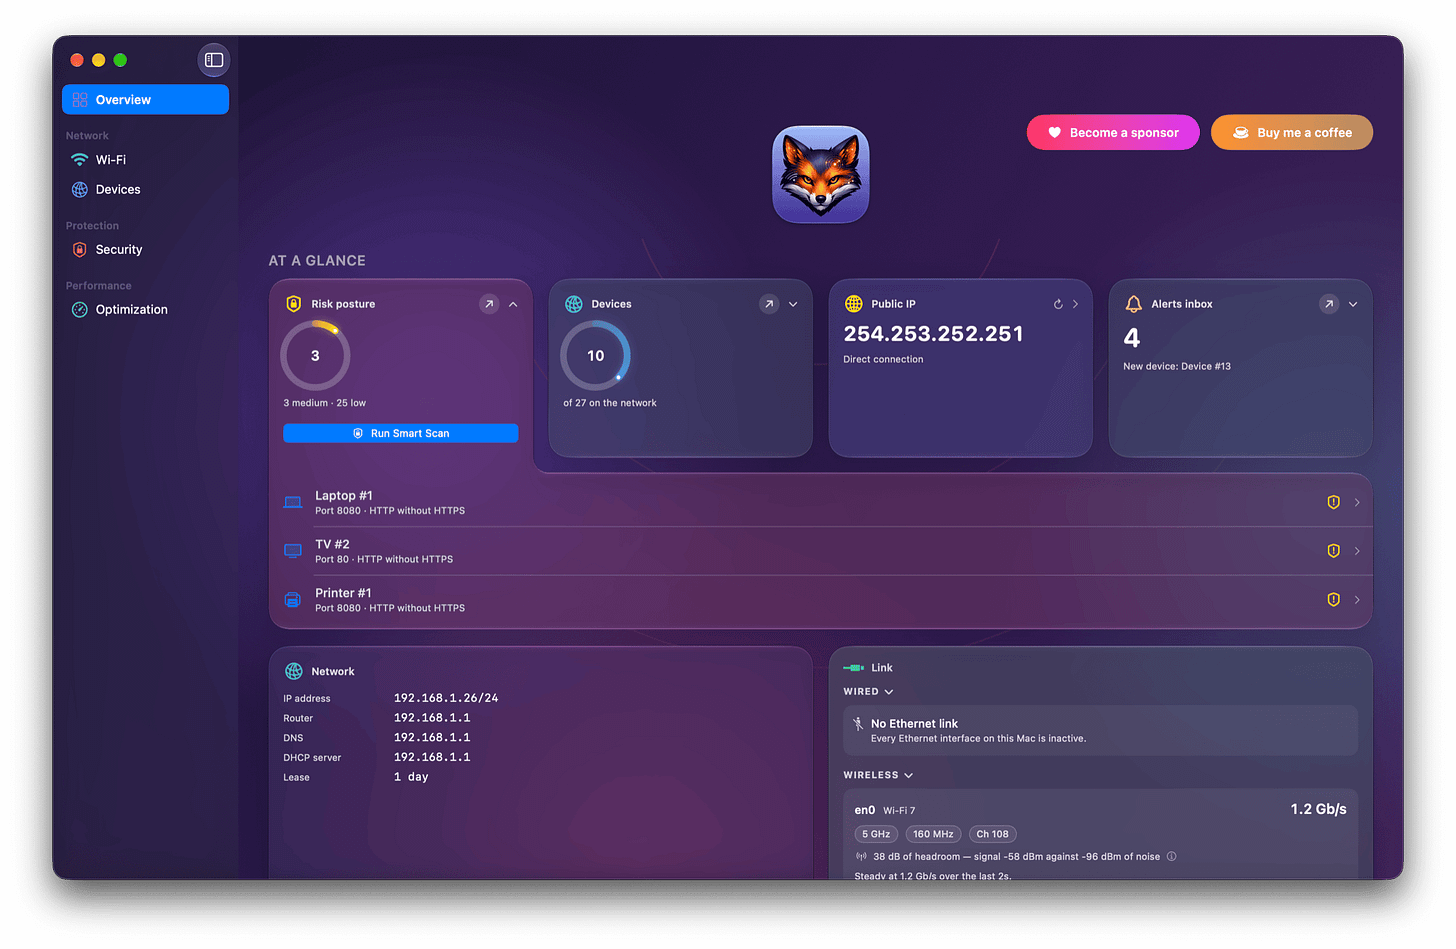Open Laptop #1 row chevron
Image resolution: width=1456 pixels, height=949 pixels.
click(x=1357, y=502)
